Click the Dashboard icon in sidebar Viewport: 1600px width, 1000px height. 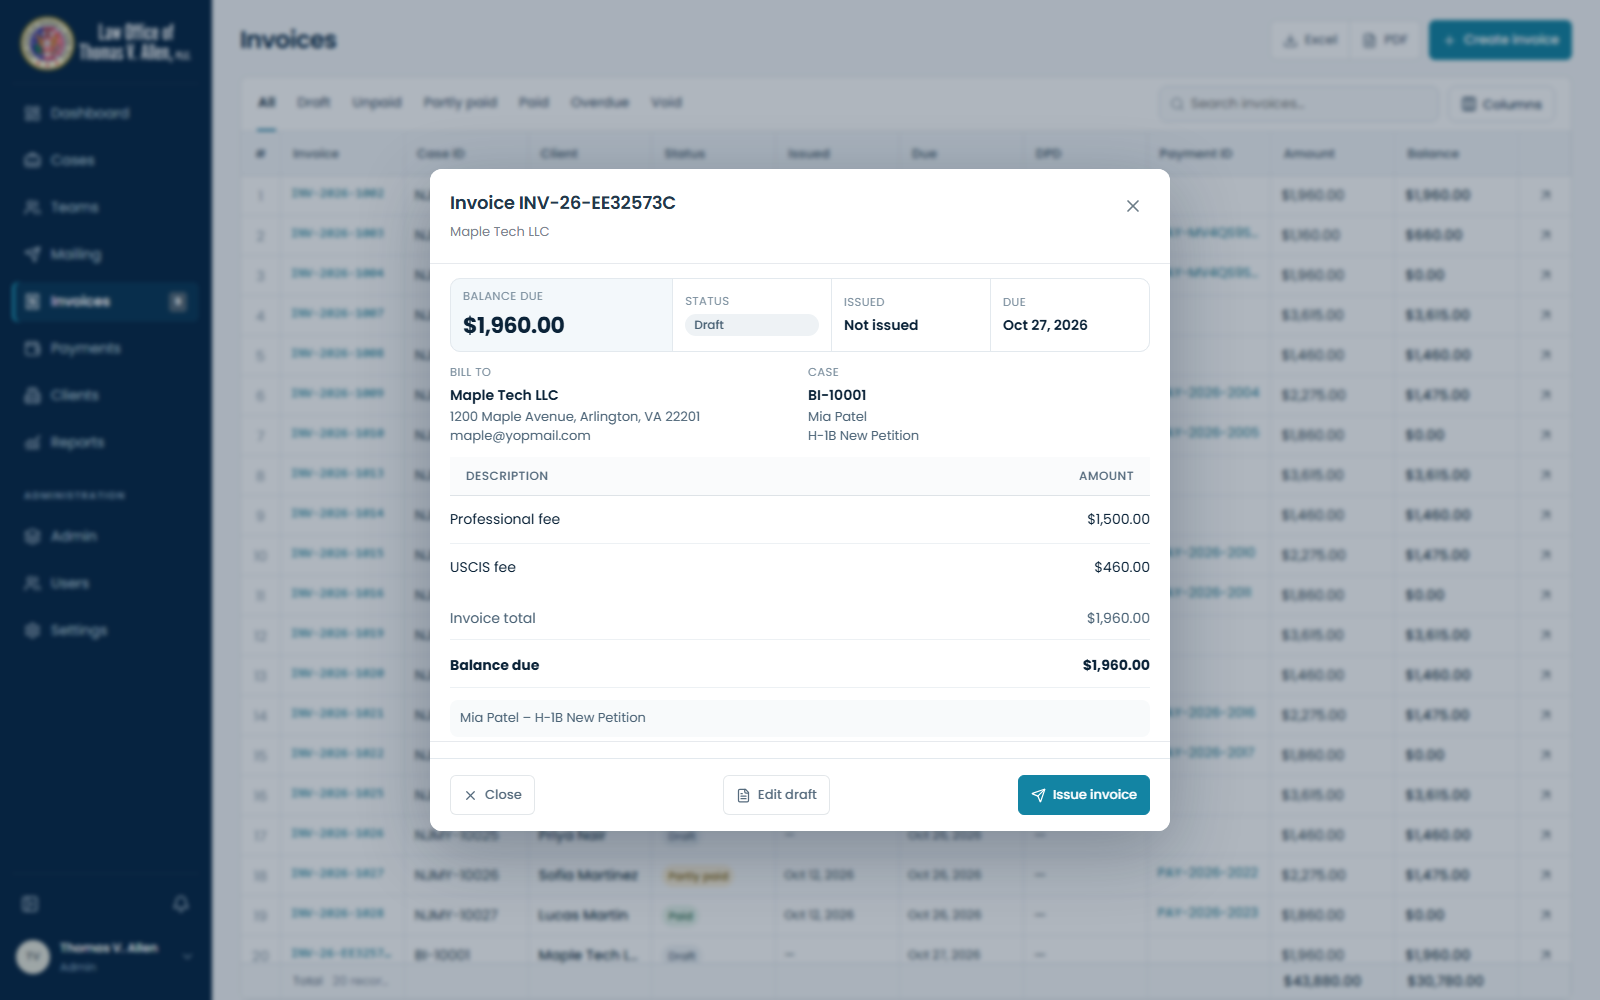click(32, 113)
